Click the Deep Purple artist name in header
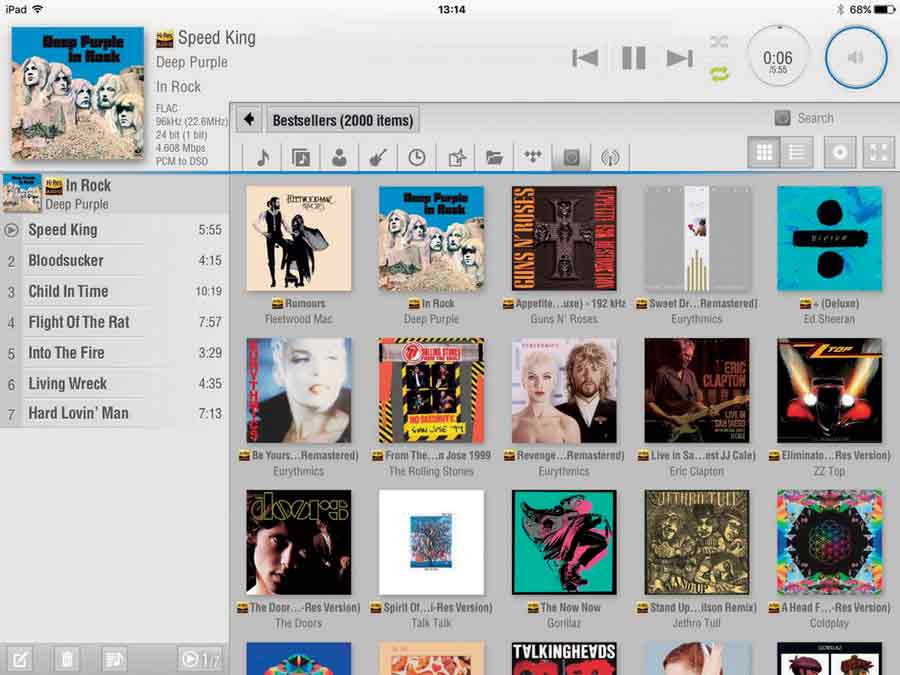The width and height of the screenshot is (900, 675). coord(192,62)
